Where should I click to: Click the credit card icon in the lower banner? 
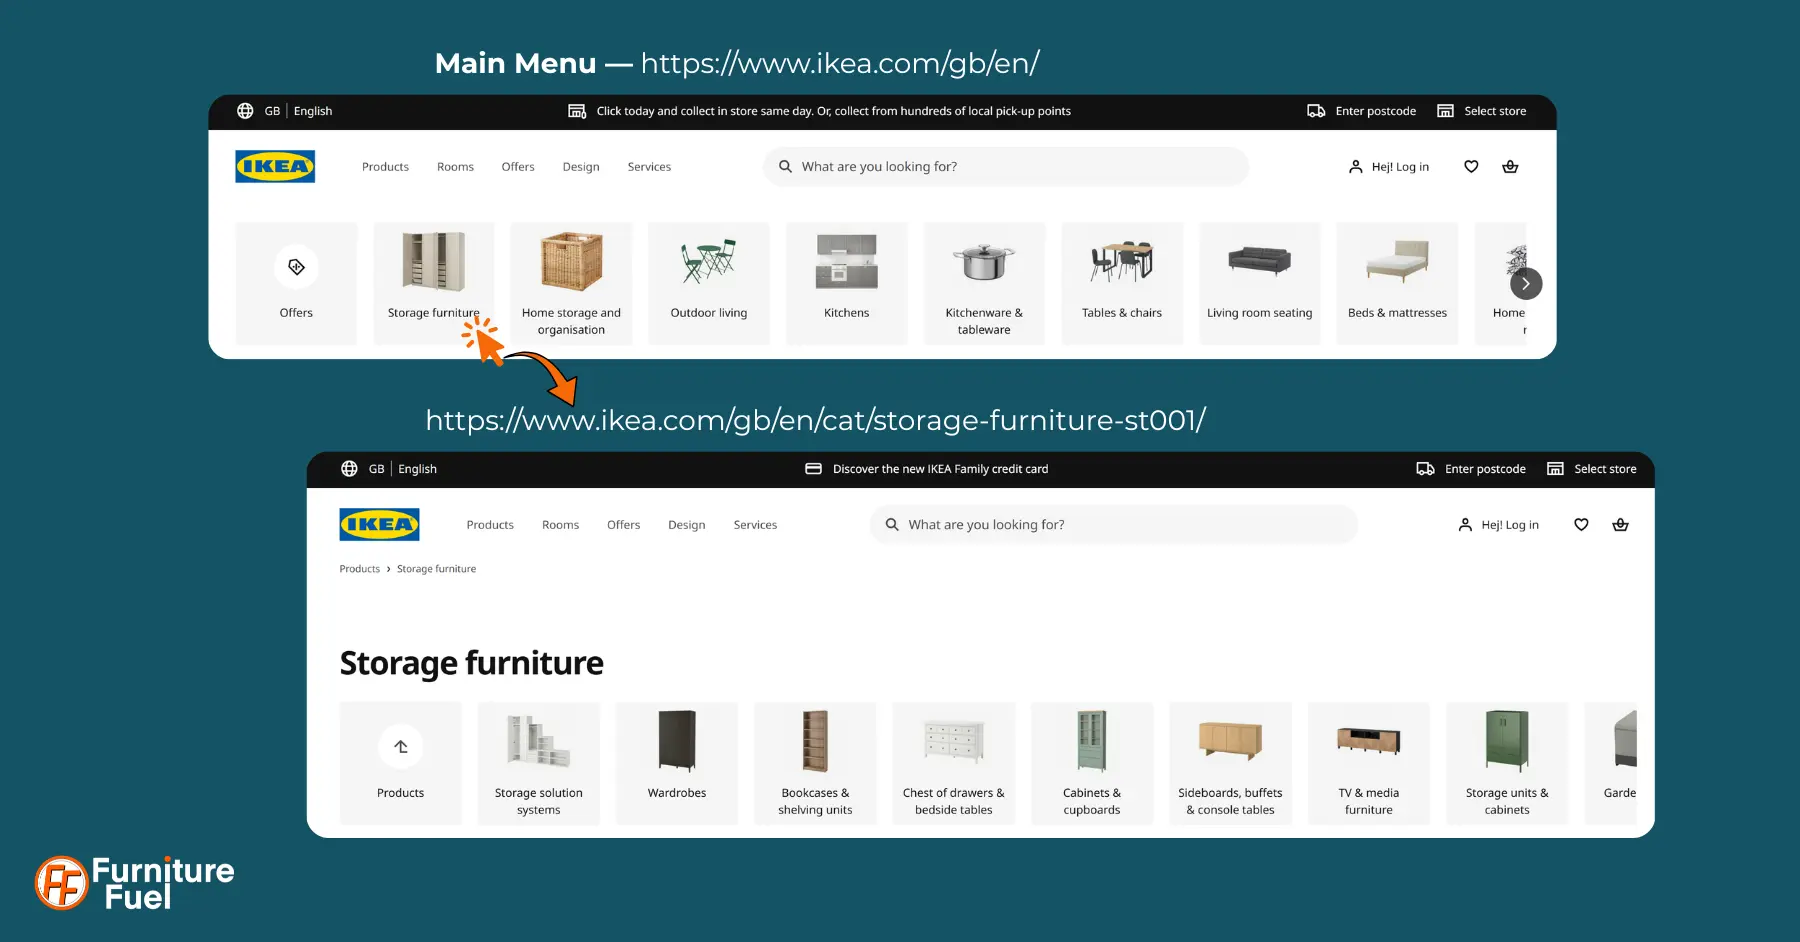pyautogui.click(x=814, y=469)
